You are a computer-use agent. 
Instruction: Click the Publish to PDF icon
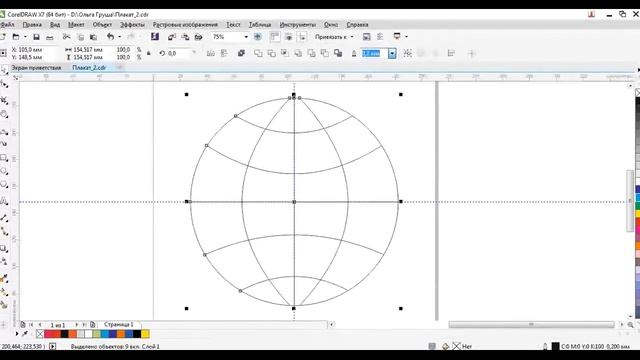(198, 37)
